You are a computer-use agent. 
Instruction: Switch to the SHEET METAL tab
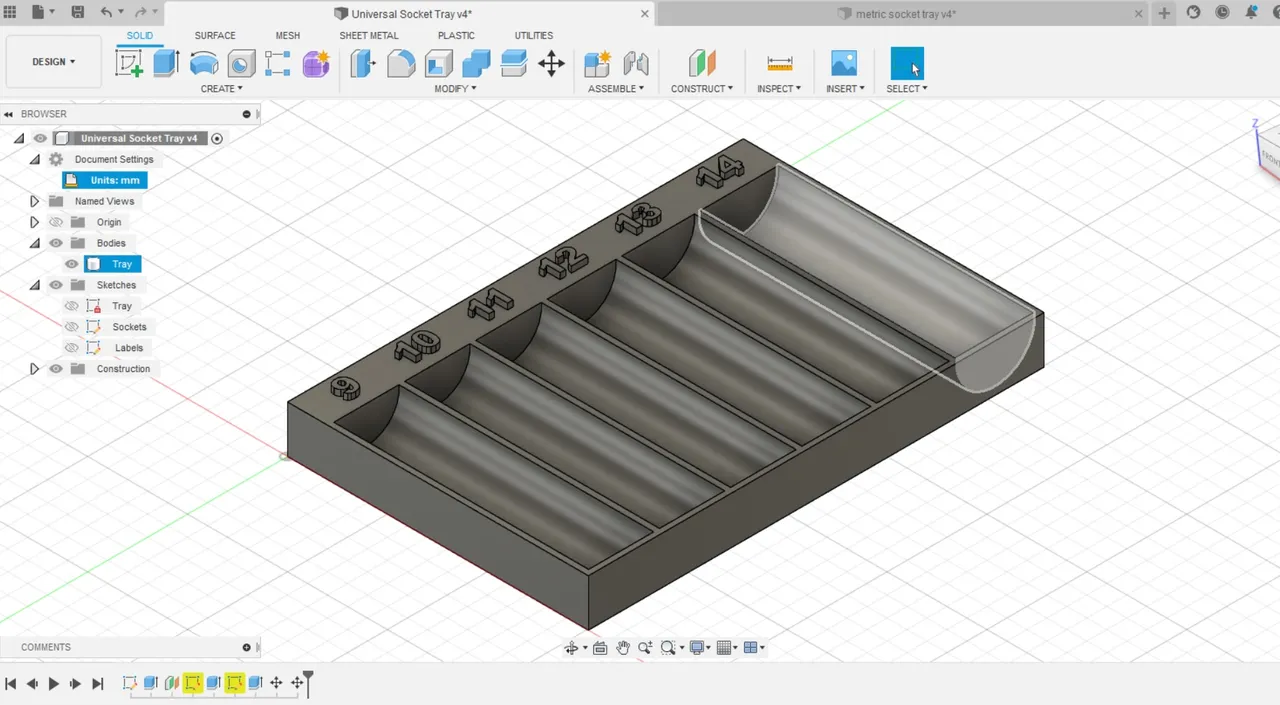[369, 36]
